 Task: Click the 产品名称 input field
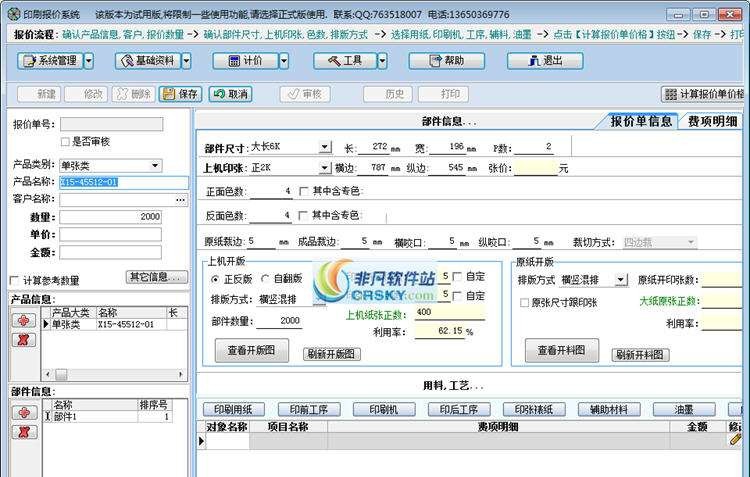[123, 183]
